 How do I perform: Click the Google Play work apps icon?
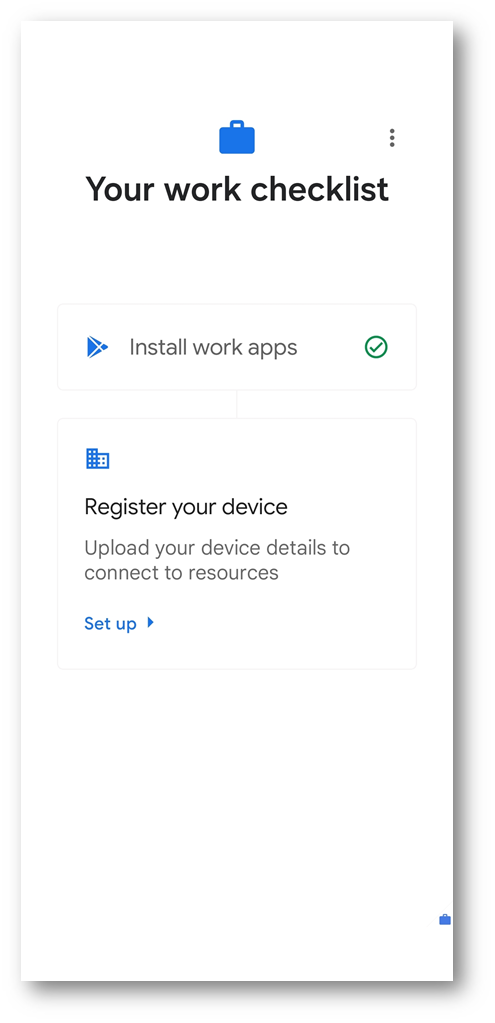point(97,347)
